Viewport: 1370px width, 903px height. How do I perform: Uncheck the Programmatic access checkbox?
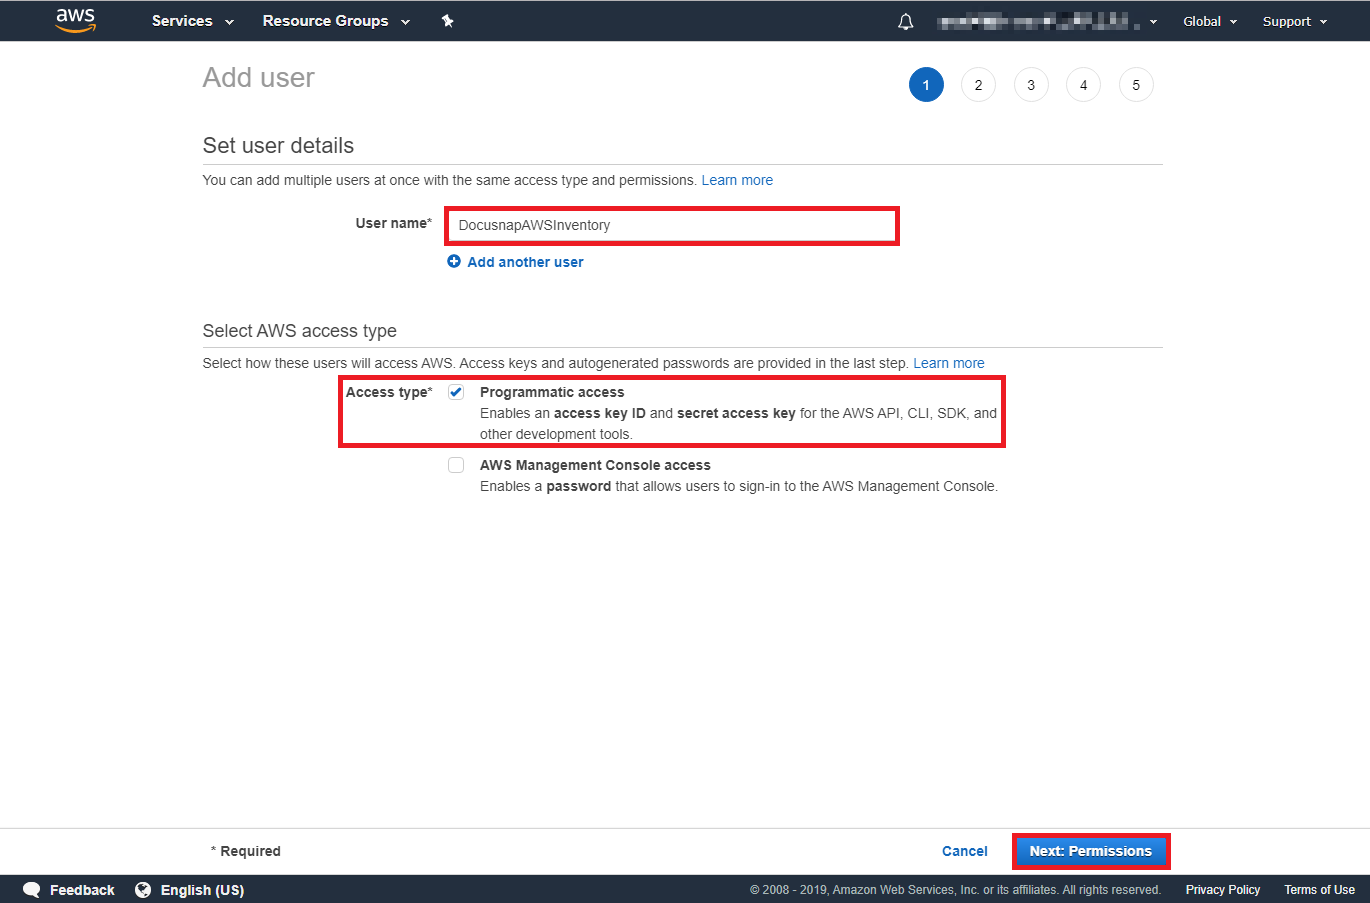(x=456, y=392)
